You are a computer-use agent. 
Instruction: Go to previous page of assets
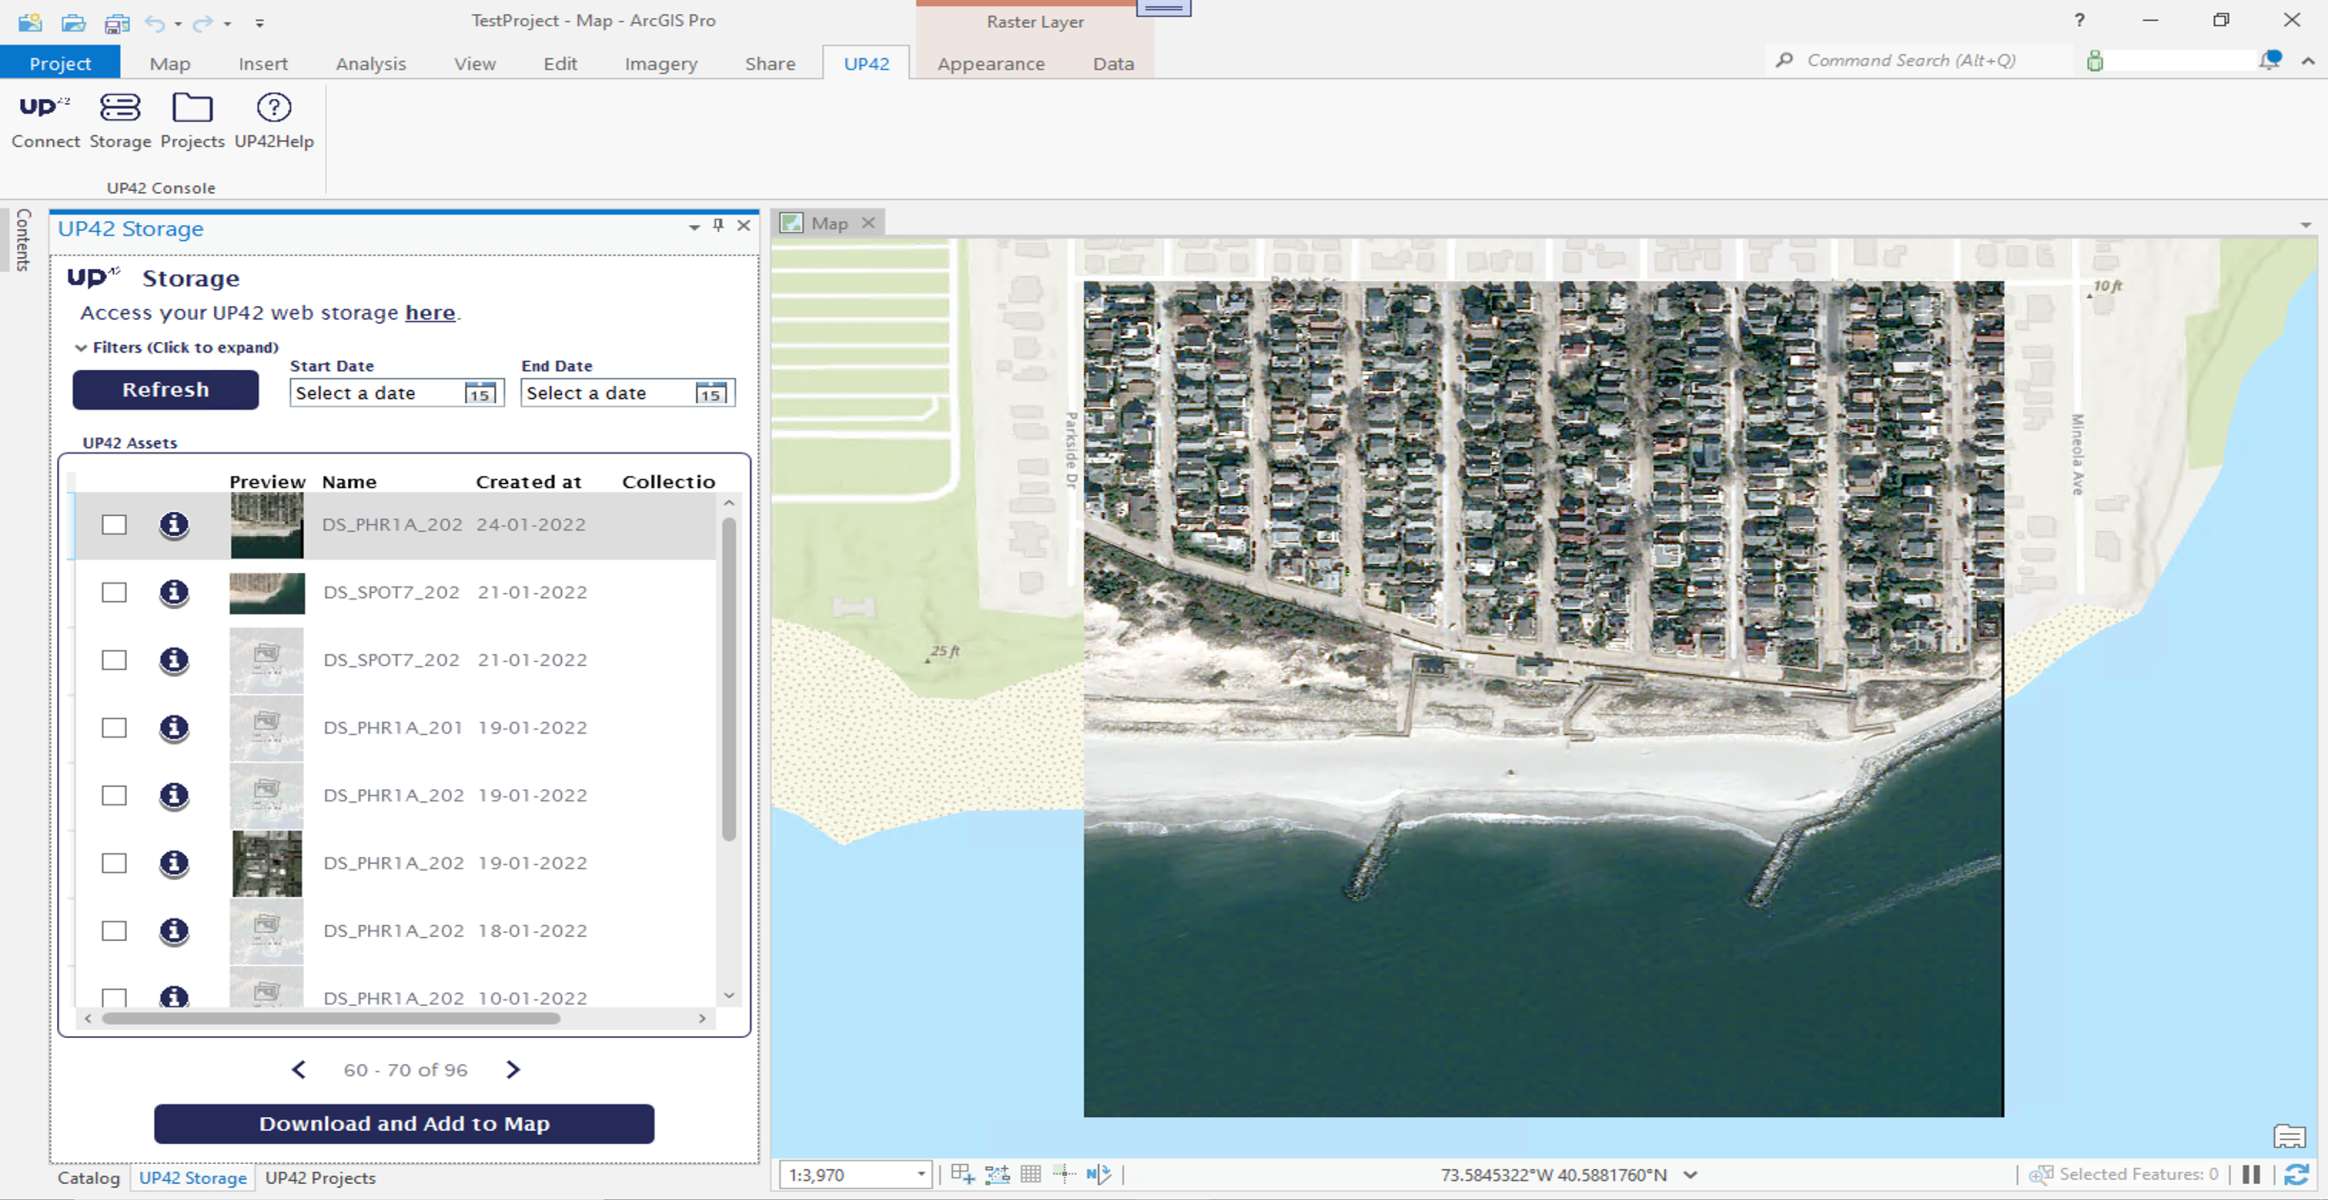299,1070
